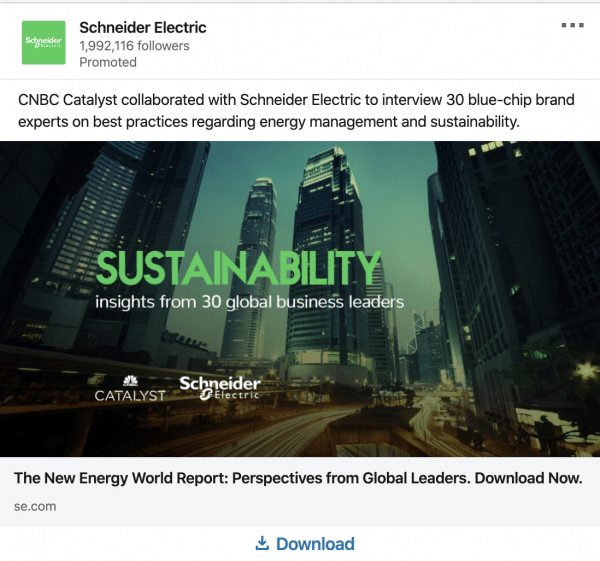Click the Schneider Electric green logo avatar
The width and height of the screenshot is (600, 561).
pyautogui.click(x=44, y=42)
